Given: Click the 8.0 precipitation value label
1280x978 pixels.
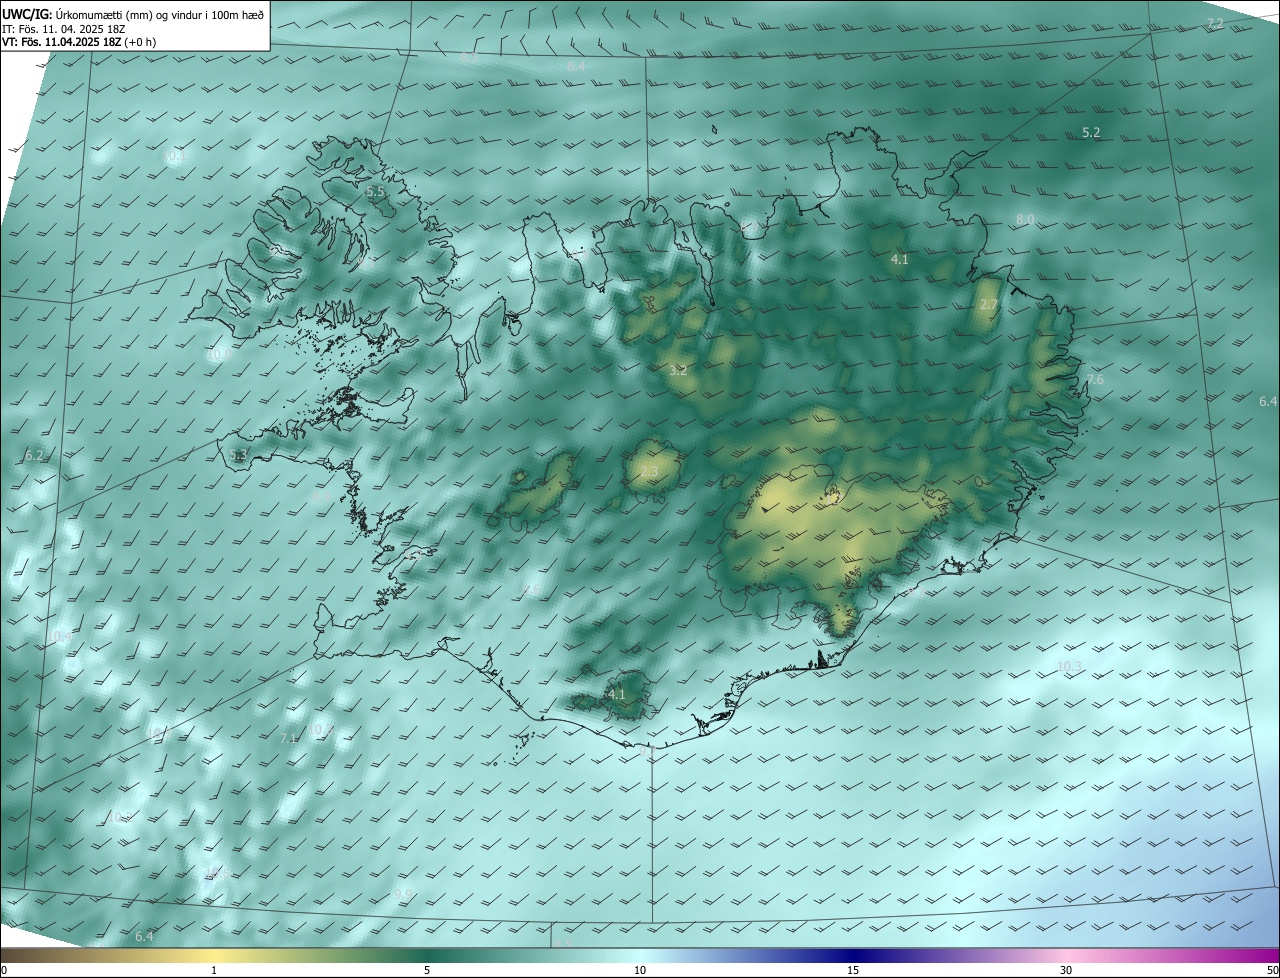Looking at the screenshot, I should (1025, 219).
